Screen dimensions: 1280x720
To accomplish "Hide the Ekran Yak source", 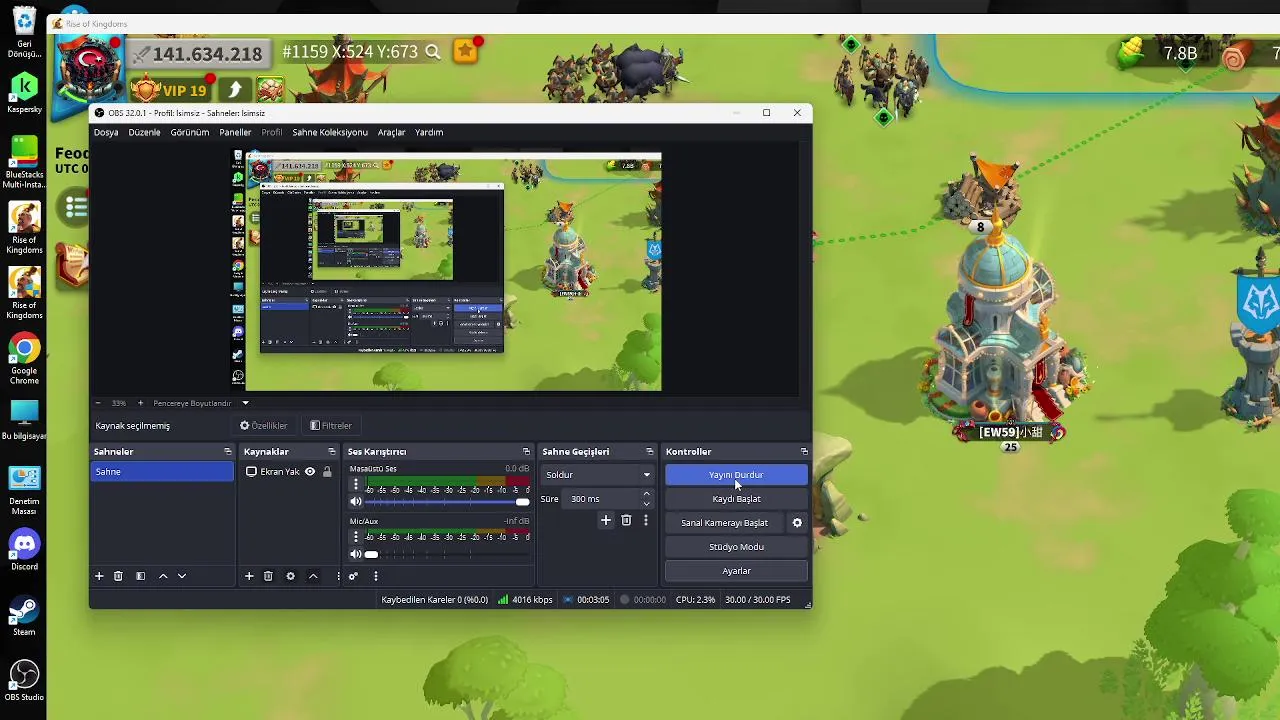I will (x=310, y=472).
